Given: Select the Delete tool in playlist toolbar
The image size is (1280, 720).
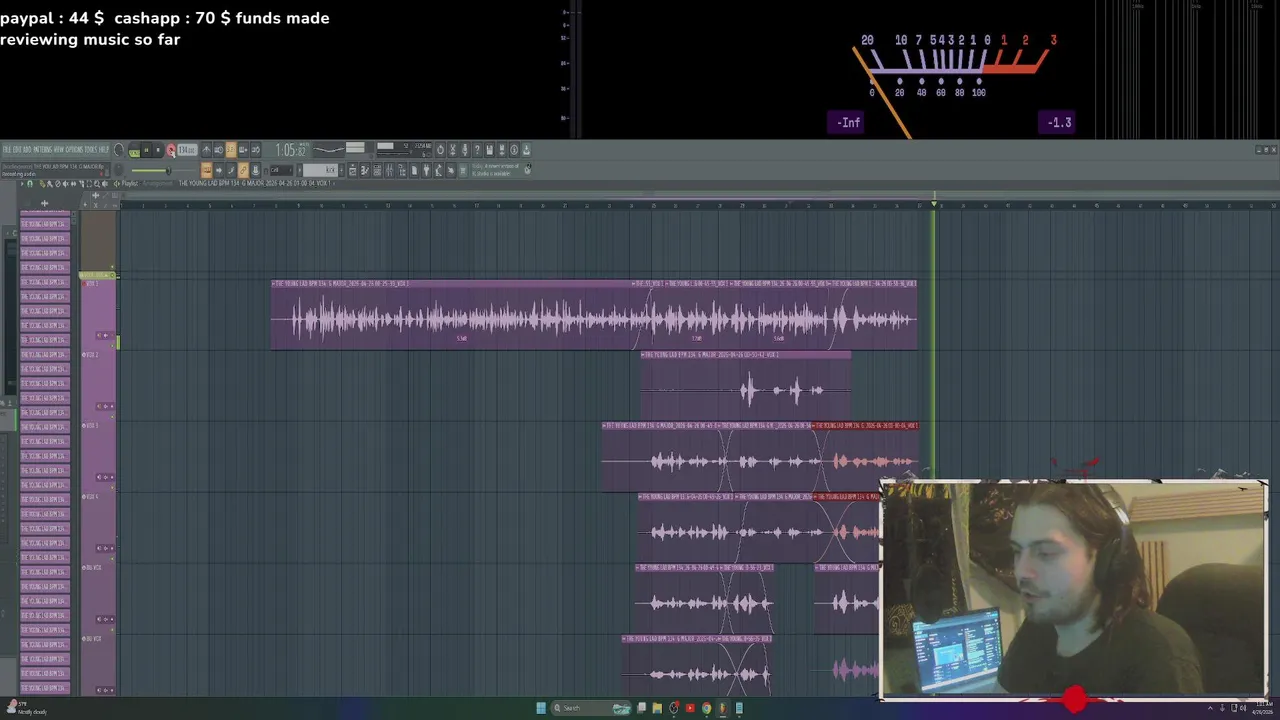Looking at the screenshot, I should [x=57, y=184].
